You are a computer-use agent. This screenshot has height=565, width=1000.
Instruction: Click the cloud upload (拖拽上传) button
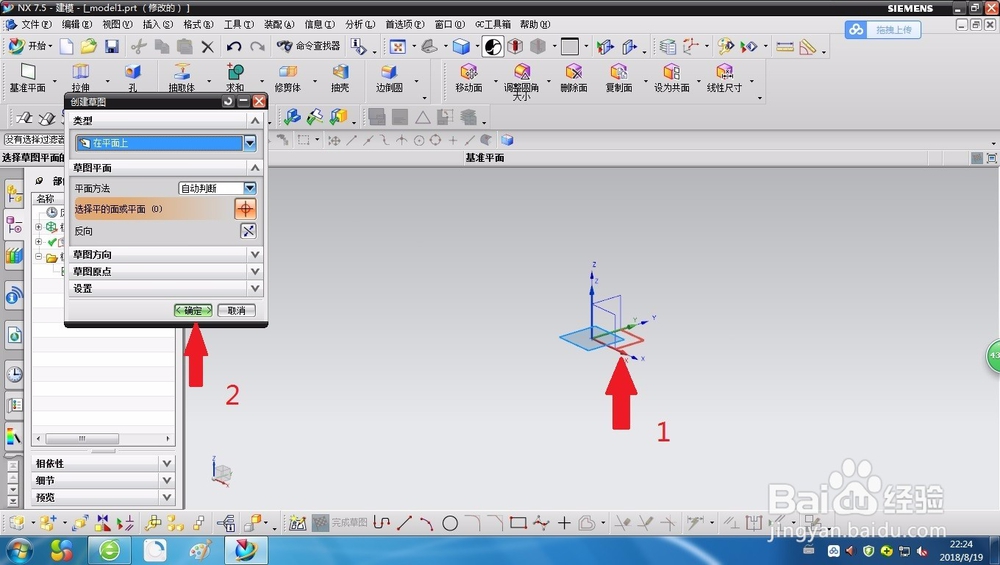[883, 29]
